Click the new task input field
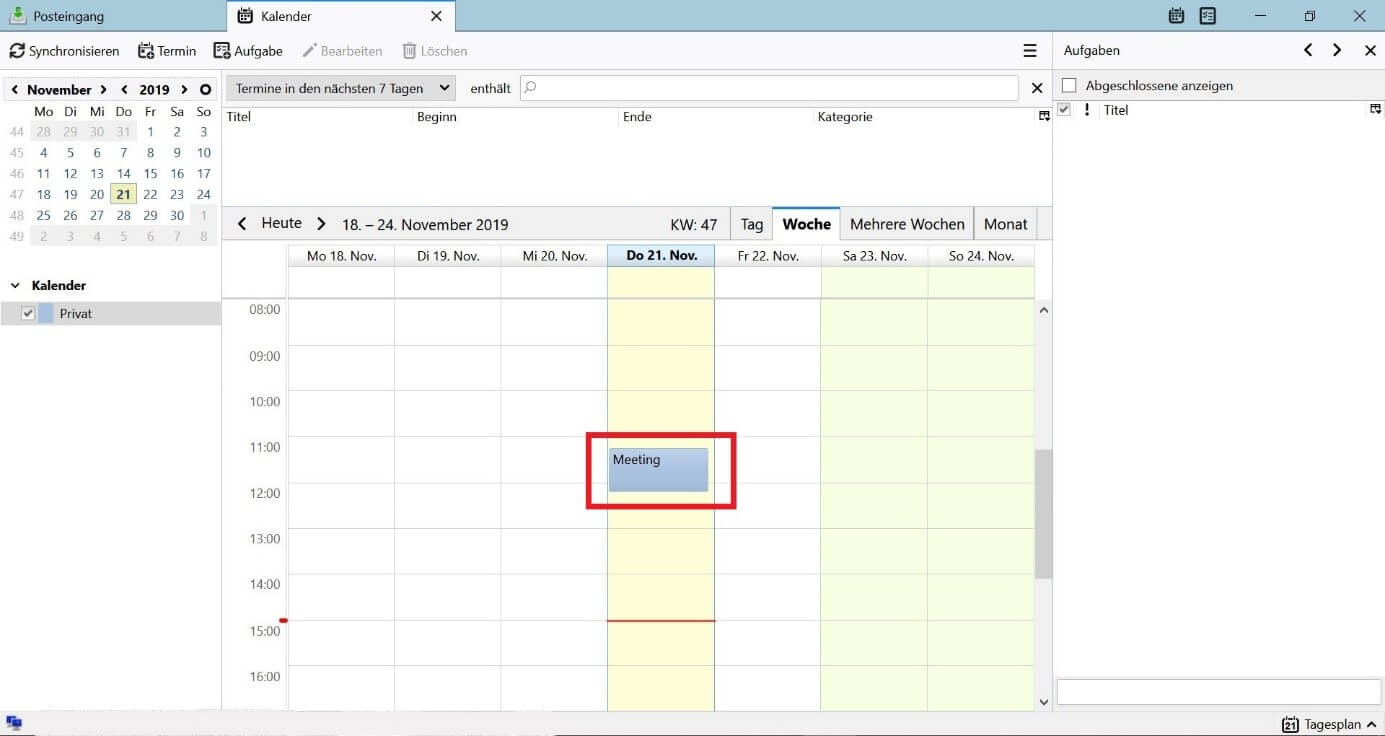1385x736 pixels. [x=1219, y=691]
